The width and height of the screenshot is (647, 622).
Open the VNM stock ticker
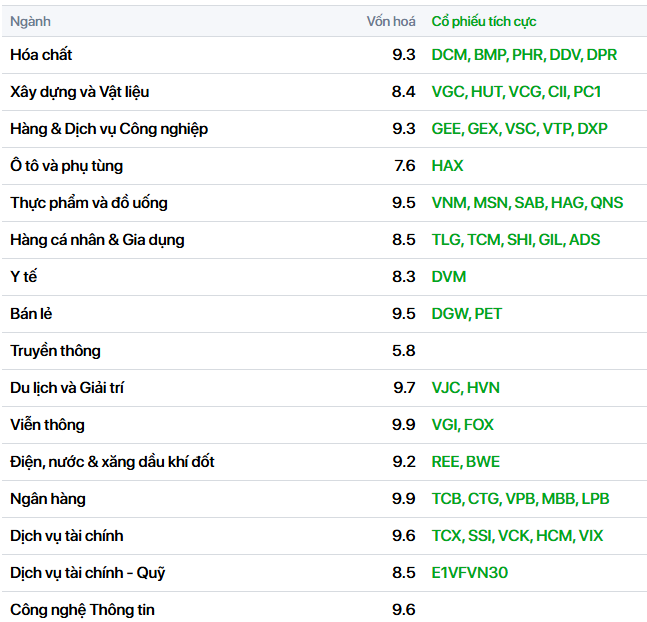click(x=450, y=203)
